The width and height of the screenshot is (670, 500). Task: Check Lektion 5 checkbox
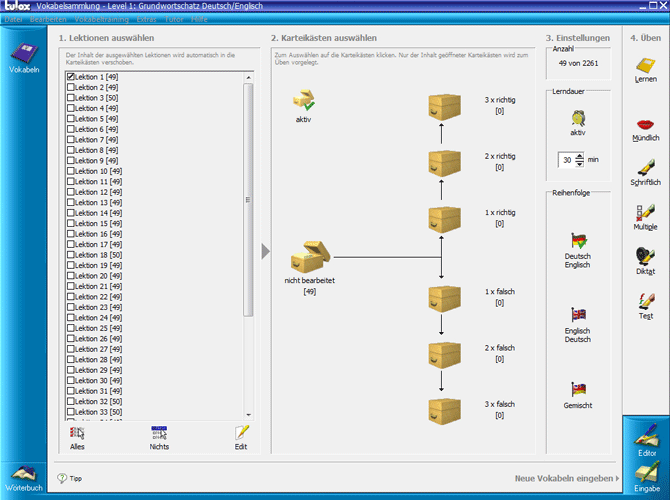pos(71,118)
